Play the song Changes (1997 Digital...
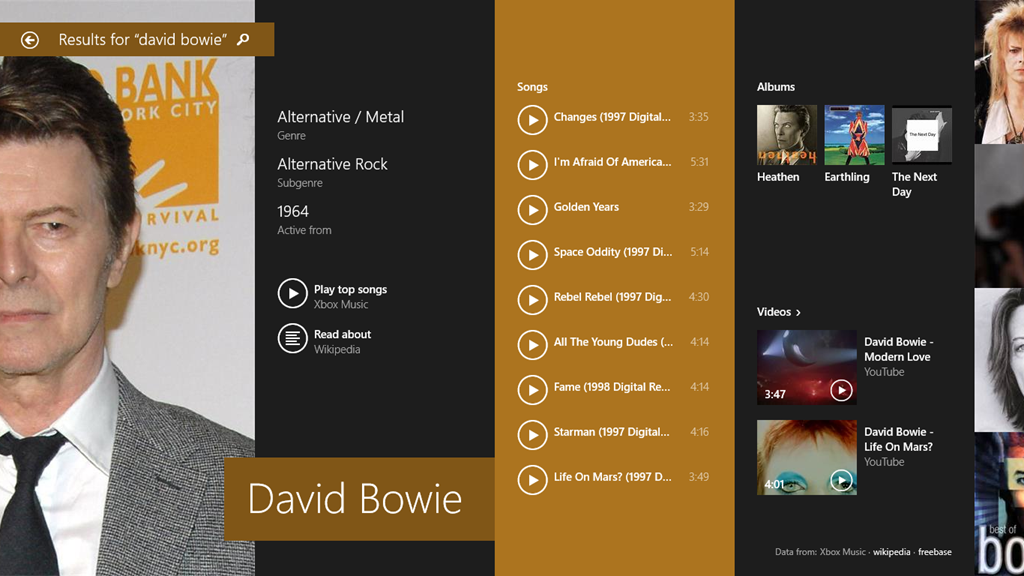This screenshot has width=1024, height=576. [x=532, y=120]
